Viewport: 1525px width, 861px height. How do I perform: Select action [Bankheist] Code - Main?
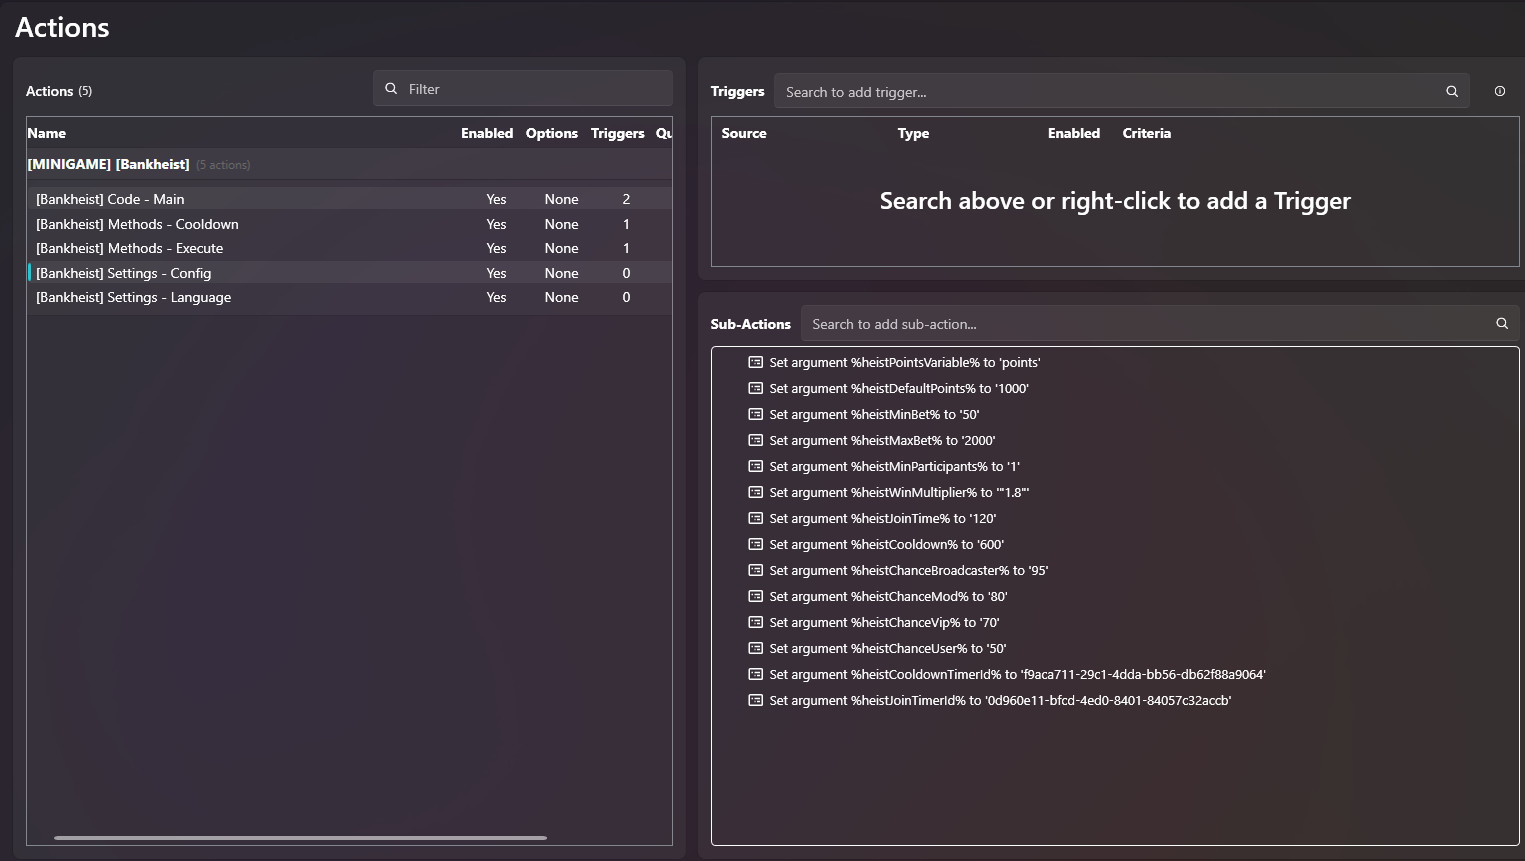[349, 199]
